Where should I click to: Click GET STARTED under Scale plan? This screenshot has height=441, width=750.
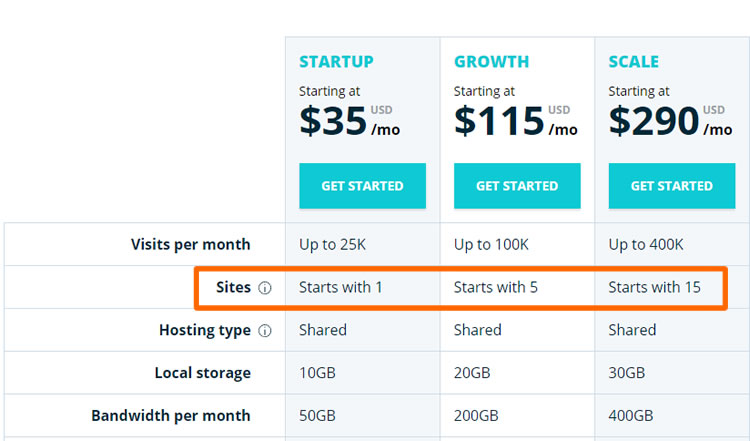(672, 186)
